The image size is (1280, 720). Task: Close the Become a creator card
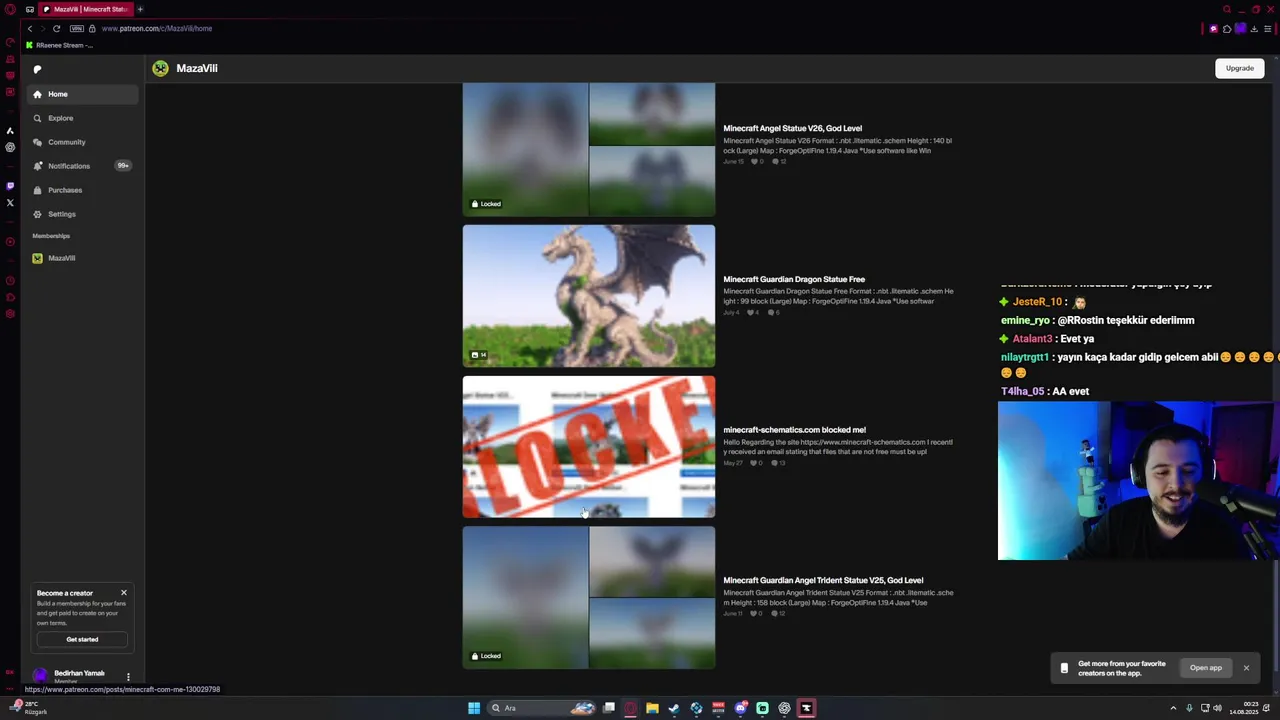pos(124,593)
